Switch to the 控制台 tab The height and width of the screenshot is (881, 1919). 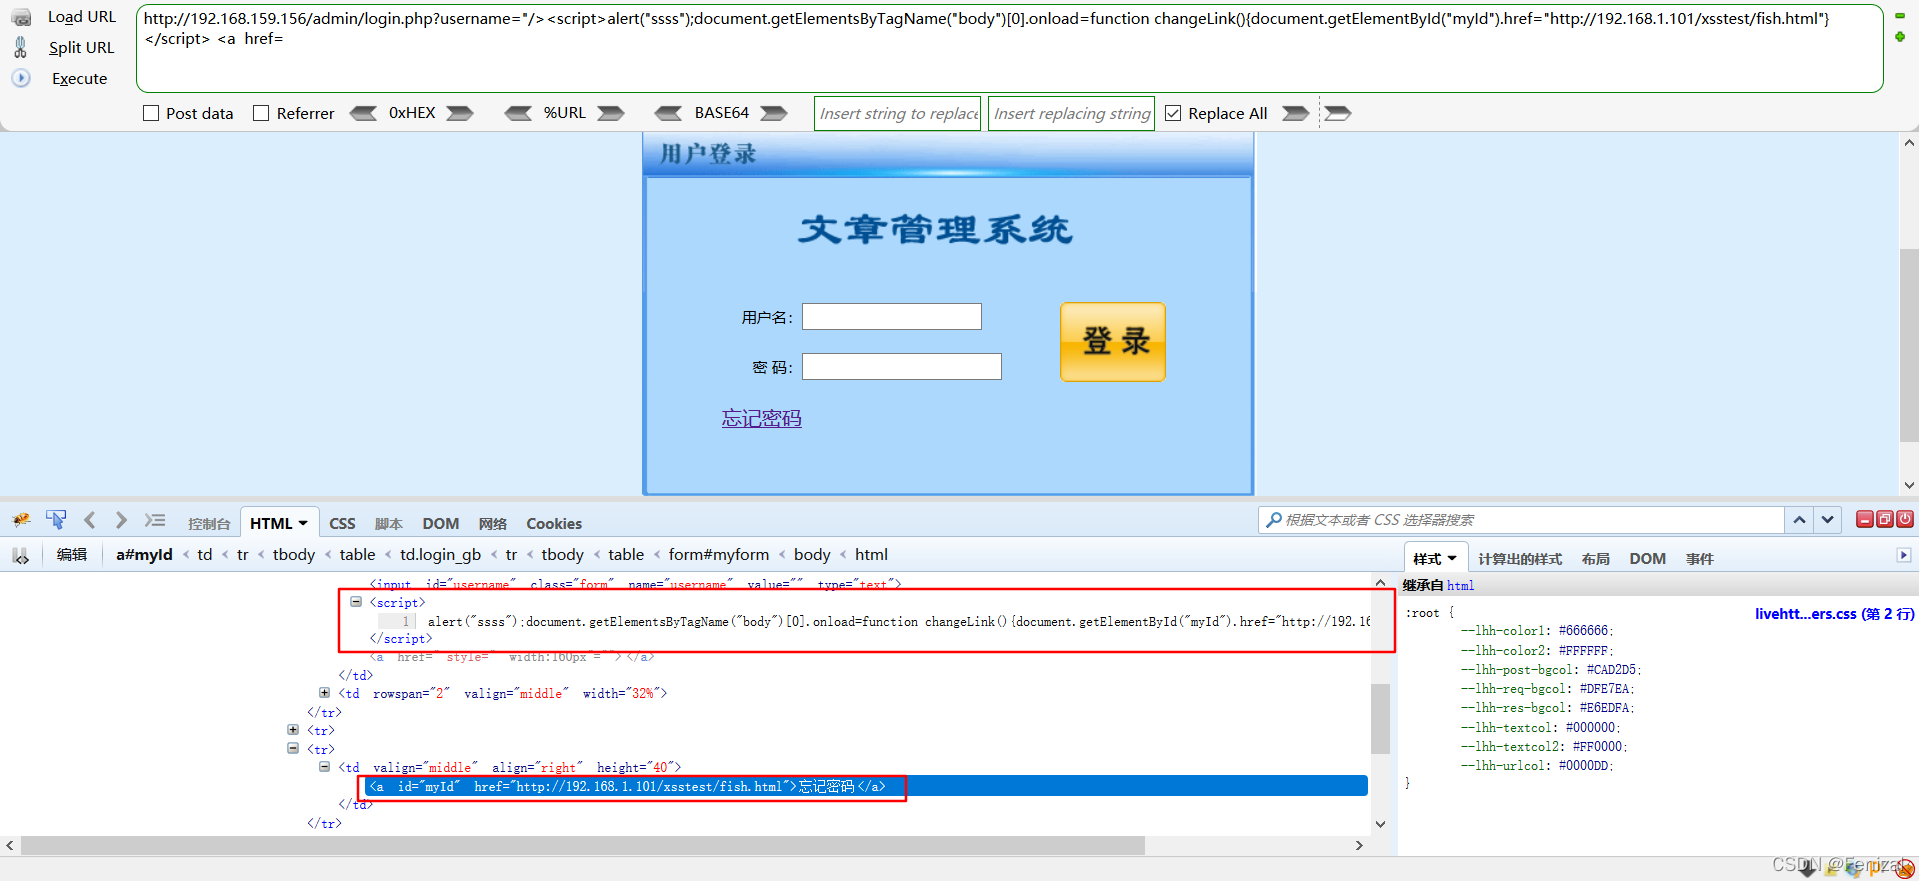209,524
